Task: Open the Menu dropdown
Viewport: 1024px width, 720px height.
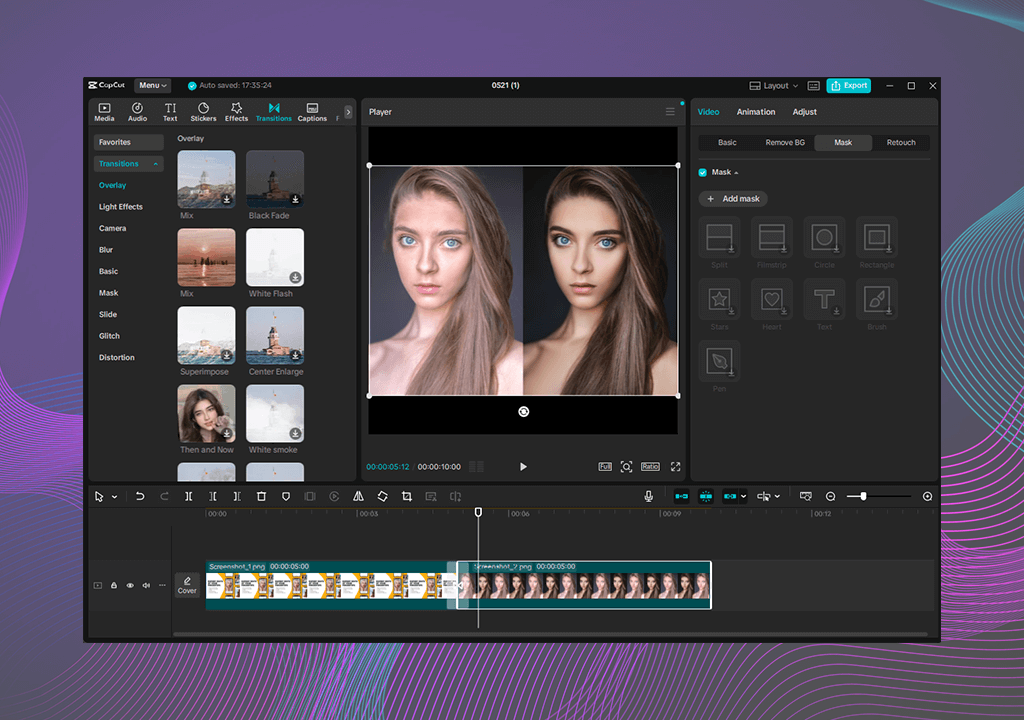Action: pyautogui.click(x=153, y=86)
